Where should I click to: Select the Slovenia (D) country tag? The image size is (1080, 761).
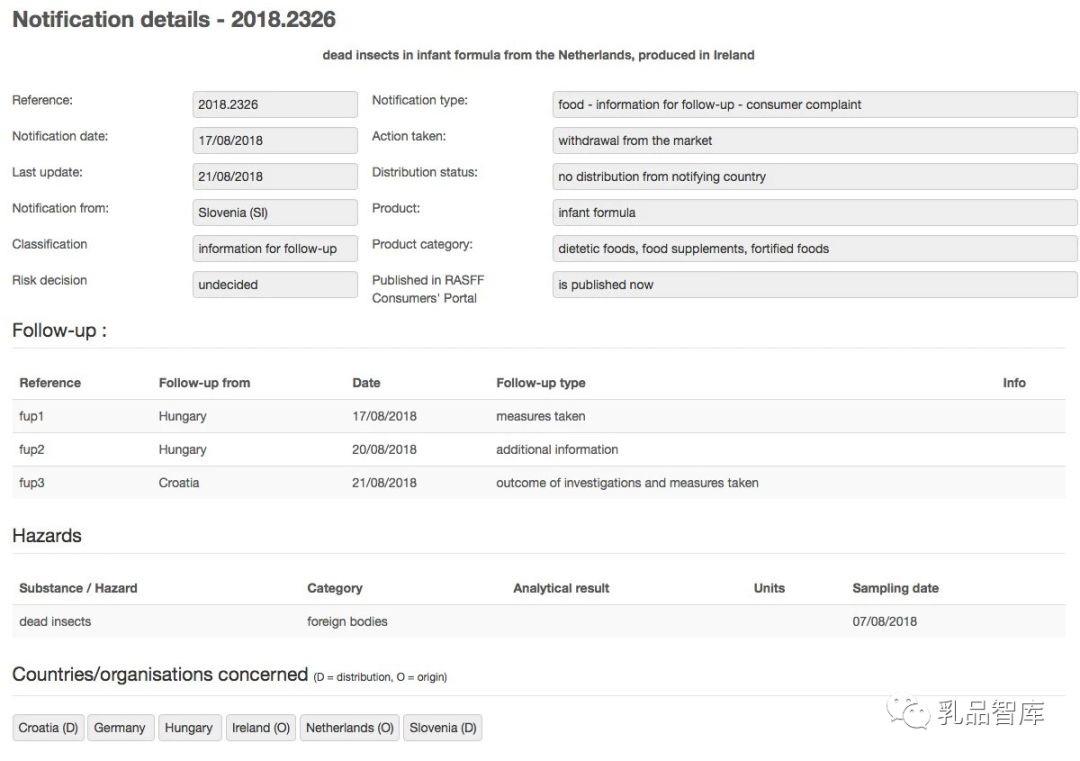tap(442, 728)
